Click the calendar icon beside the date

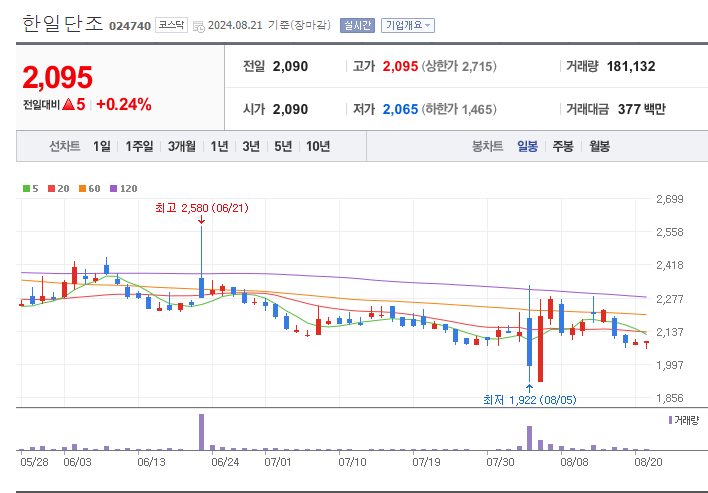199,26
